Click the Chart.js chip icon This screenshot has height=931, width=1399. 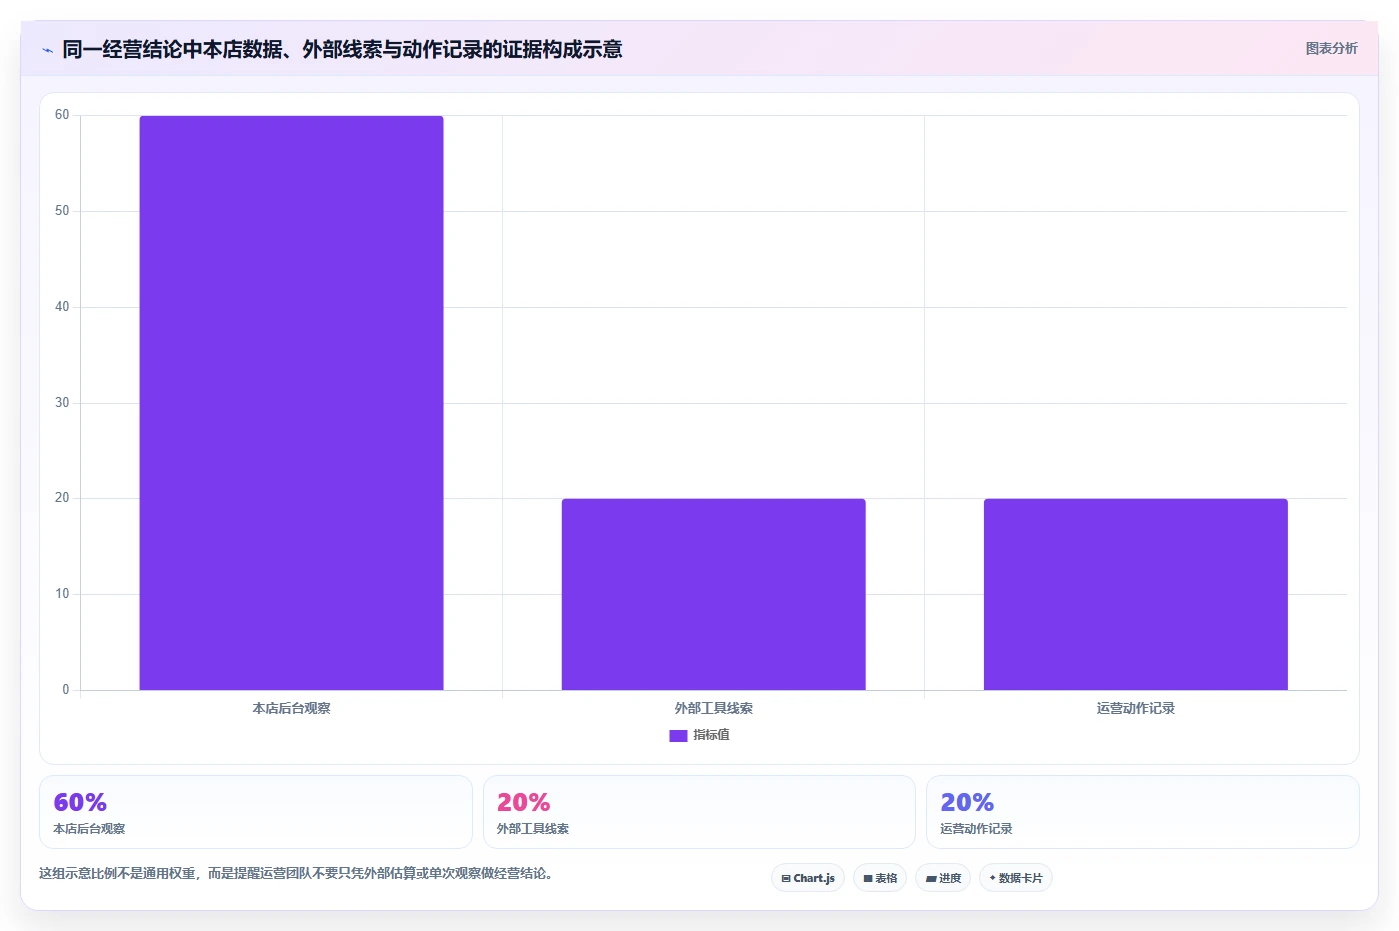[786, 879]
